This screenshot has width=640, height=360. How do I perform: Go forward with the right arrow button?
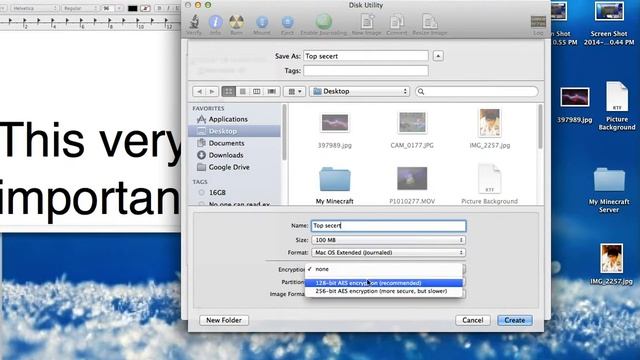[212, 91]
